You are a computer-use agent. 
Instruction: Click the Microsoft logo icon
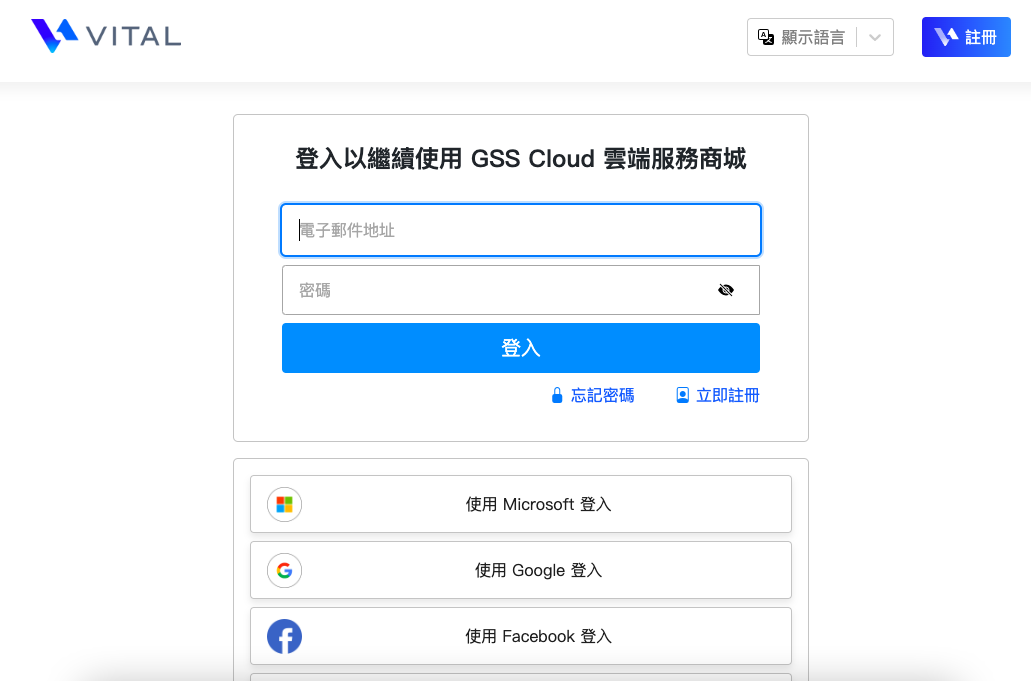coord(284,504)
